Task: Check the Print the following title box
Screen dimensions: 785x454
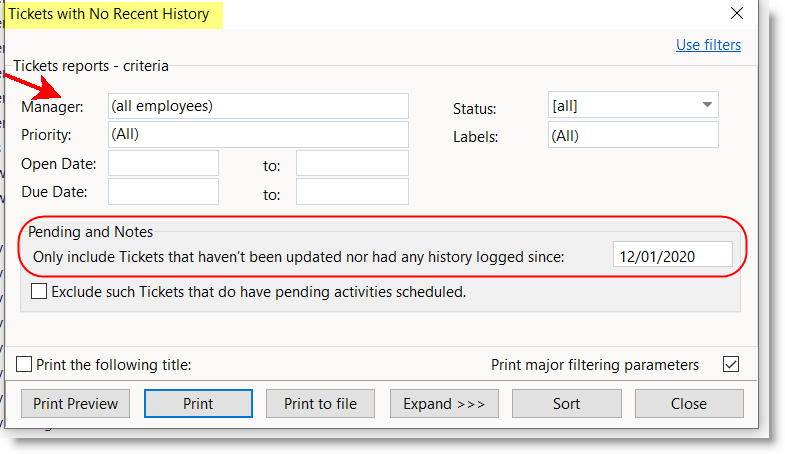Action: coord(25,365)
